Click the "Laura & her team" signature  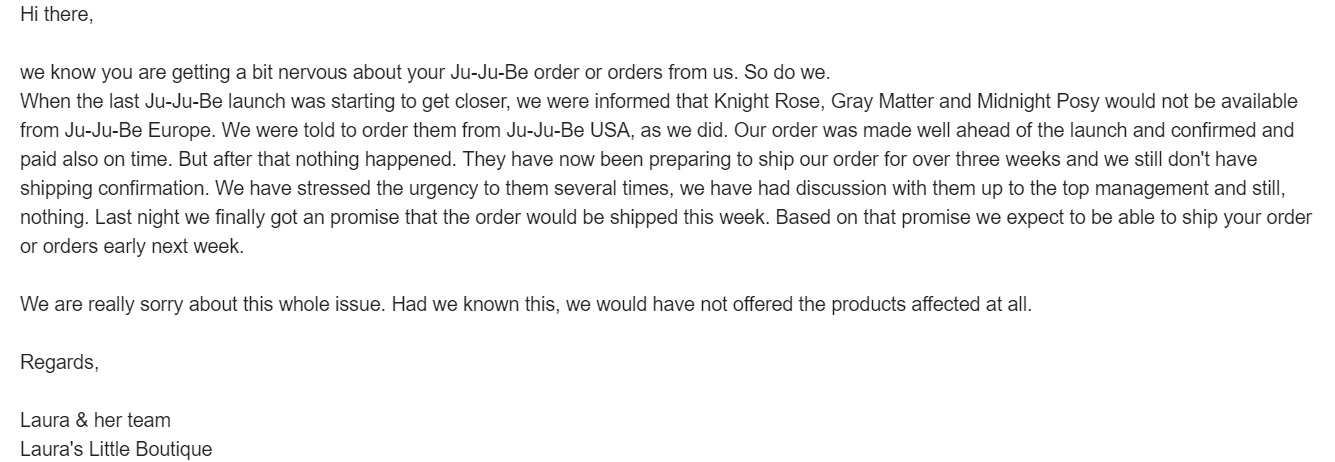click(x=95, y=420)
